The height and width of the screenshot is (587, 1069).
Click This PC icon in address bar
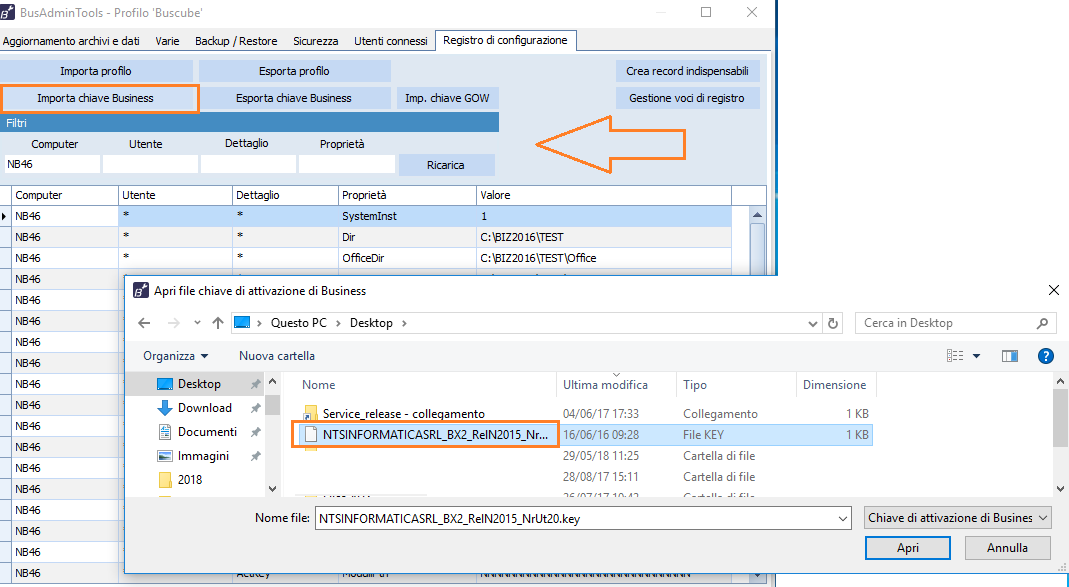tap(242, 323)
